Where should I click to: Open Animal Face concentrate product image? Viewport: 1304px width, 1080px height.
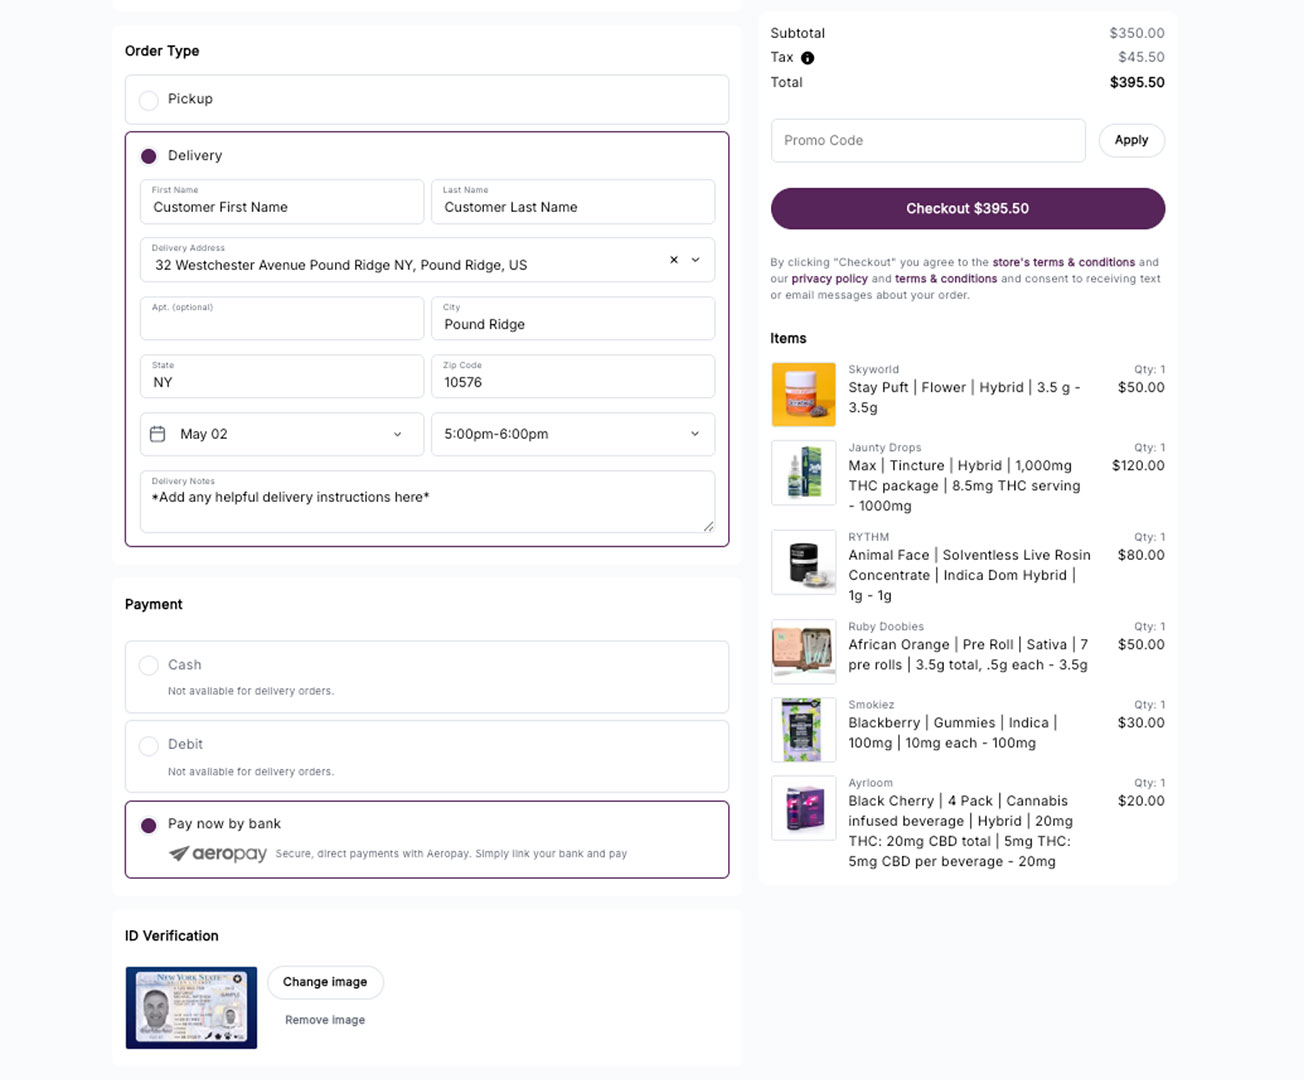pos(803,563)
